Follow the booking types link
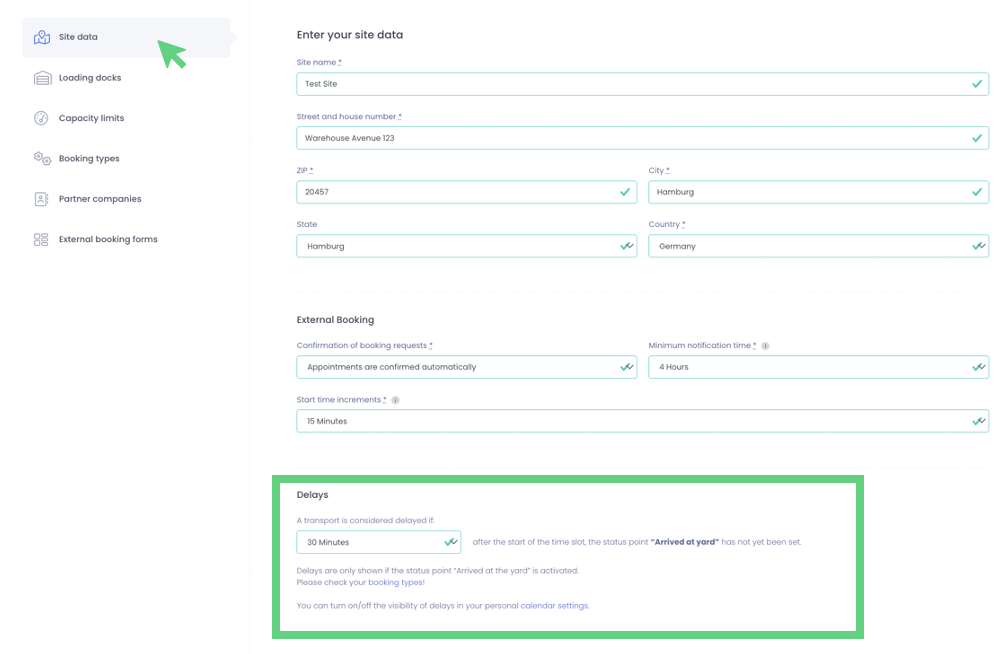The width and height of the screenshot is (1004, 654). tap(395, 582)
